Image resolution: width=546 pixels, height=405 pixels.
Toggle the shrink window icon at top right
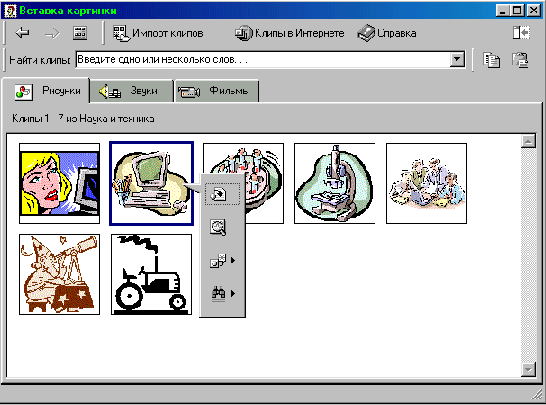coord(522,33)
